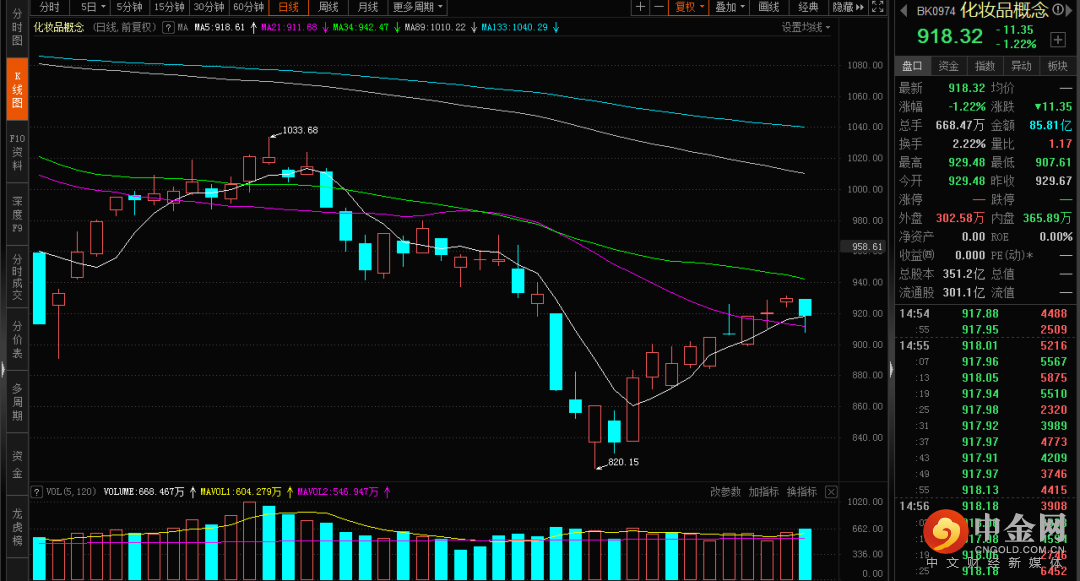This screenshot has width=1080, height=581.
Task: Open 分时图 in the left sidebar
Action: tap(17, 28)
